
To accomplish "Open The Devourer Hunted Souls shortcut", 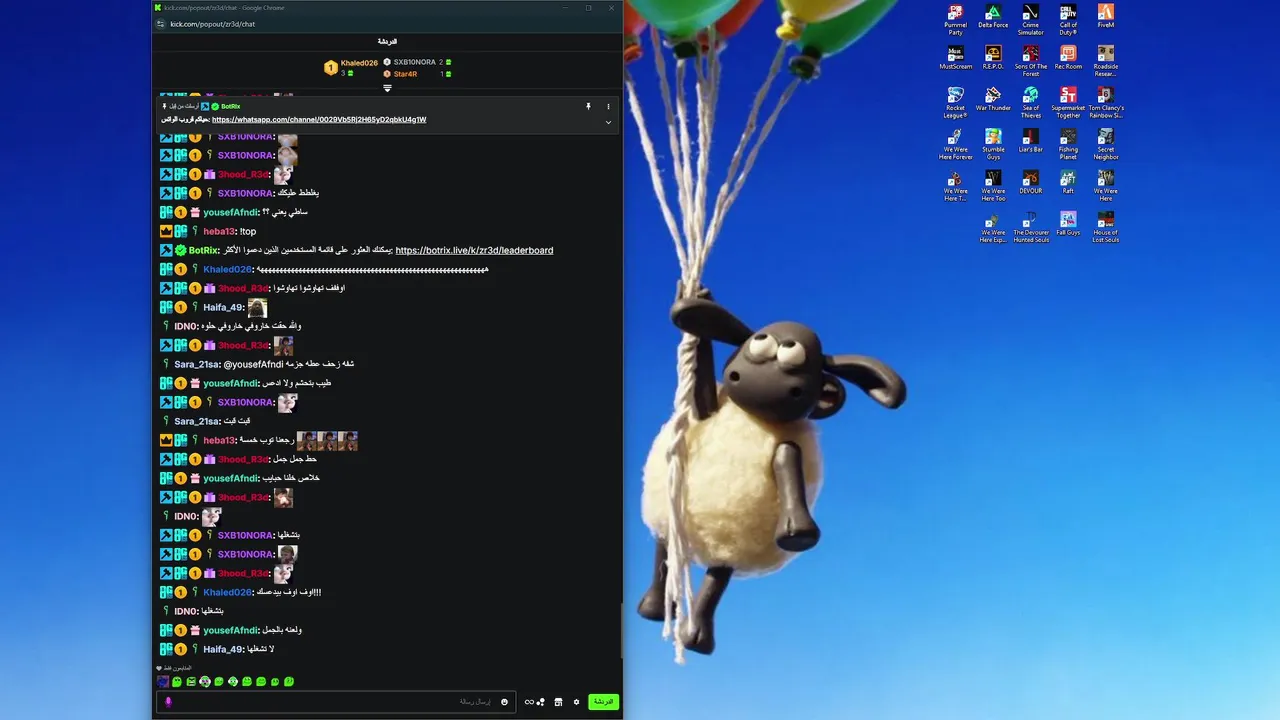I will 1030,228.
